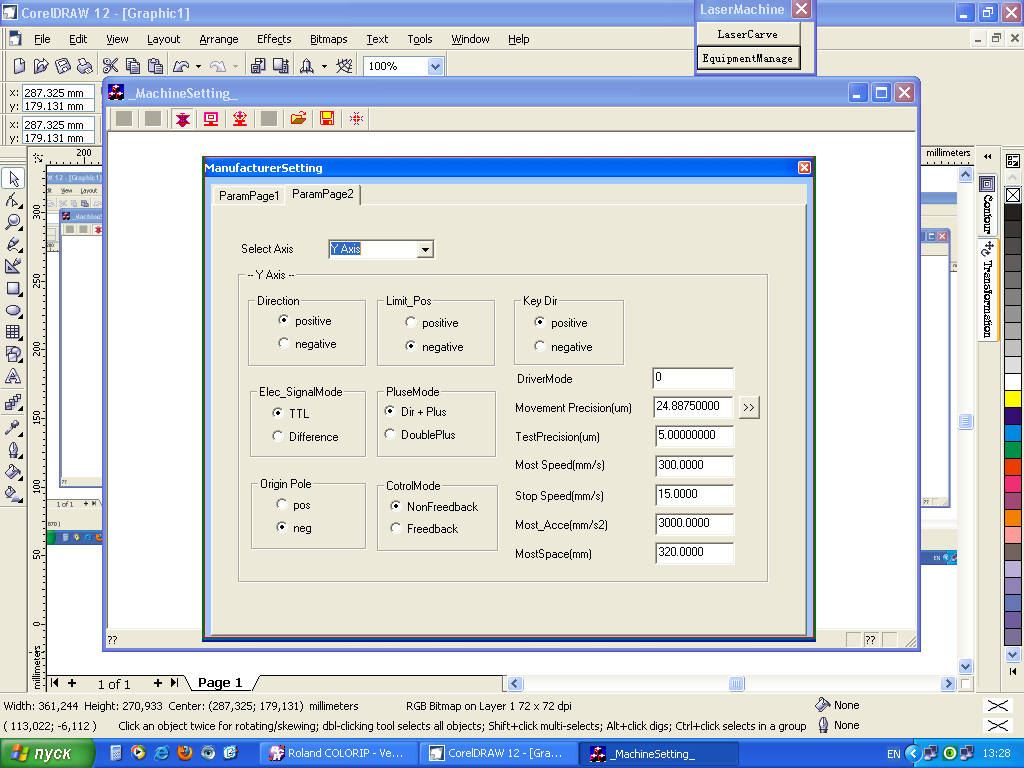Screen dimensions: 1024x768
Task: Select the Rectangle tool
Action: [x=14, y=289]
